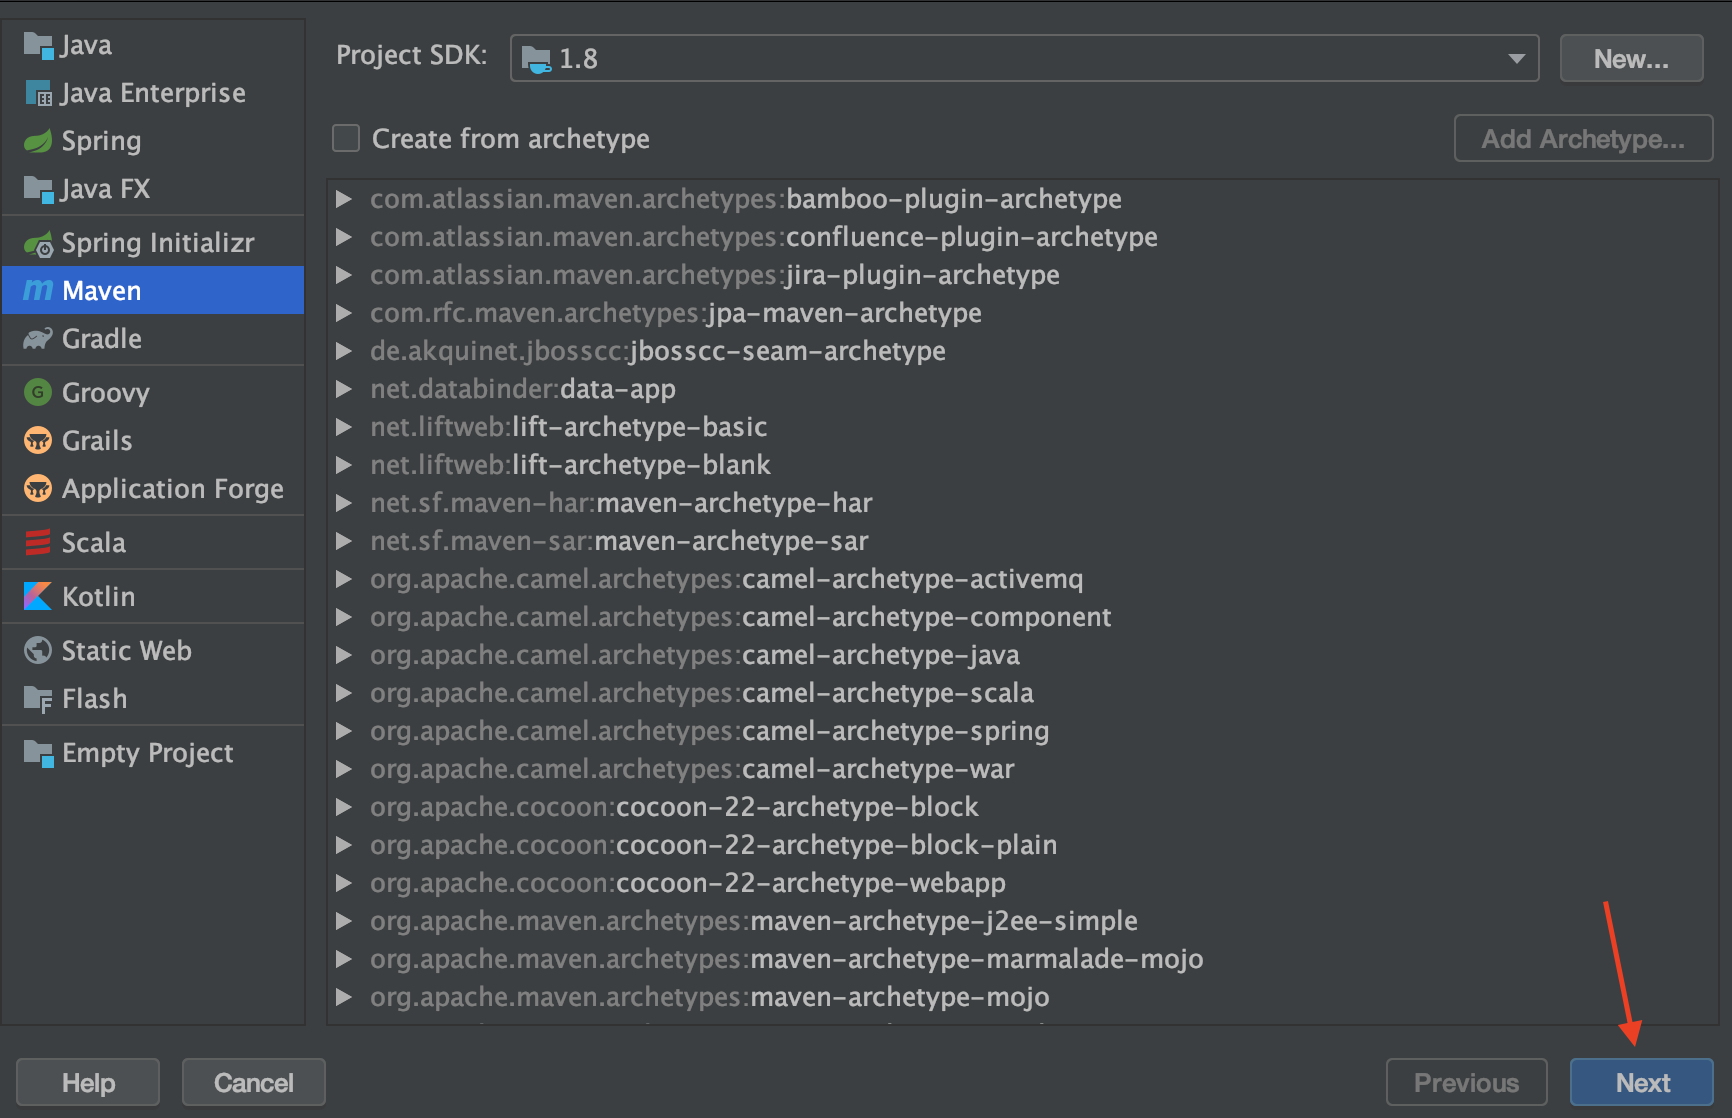This screenshot has width=1732, height=1118.
Task: Click Add Archetype... button
Action: click(1583, 138)
